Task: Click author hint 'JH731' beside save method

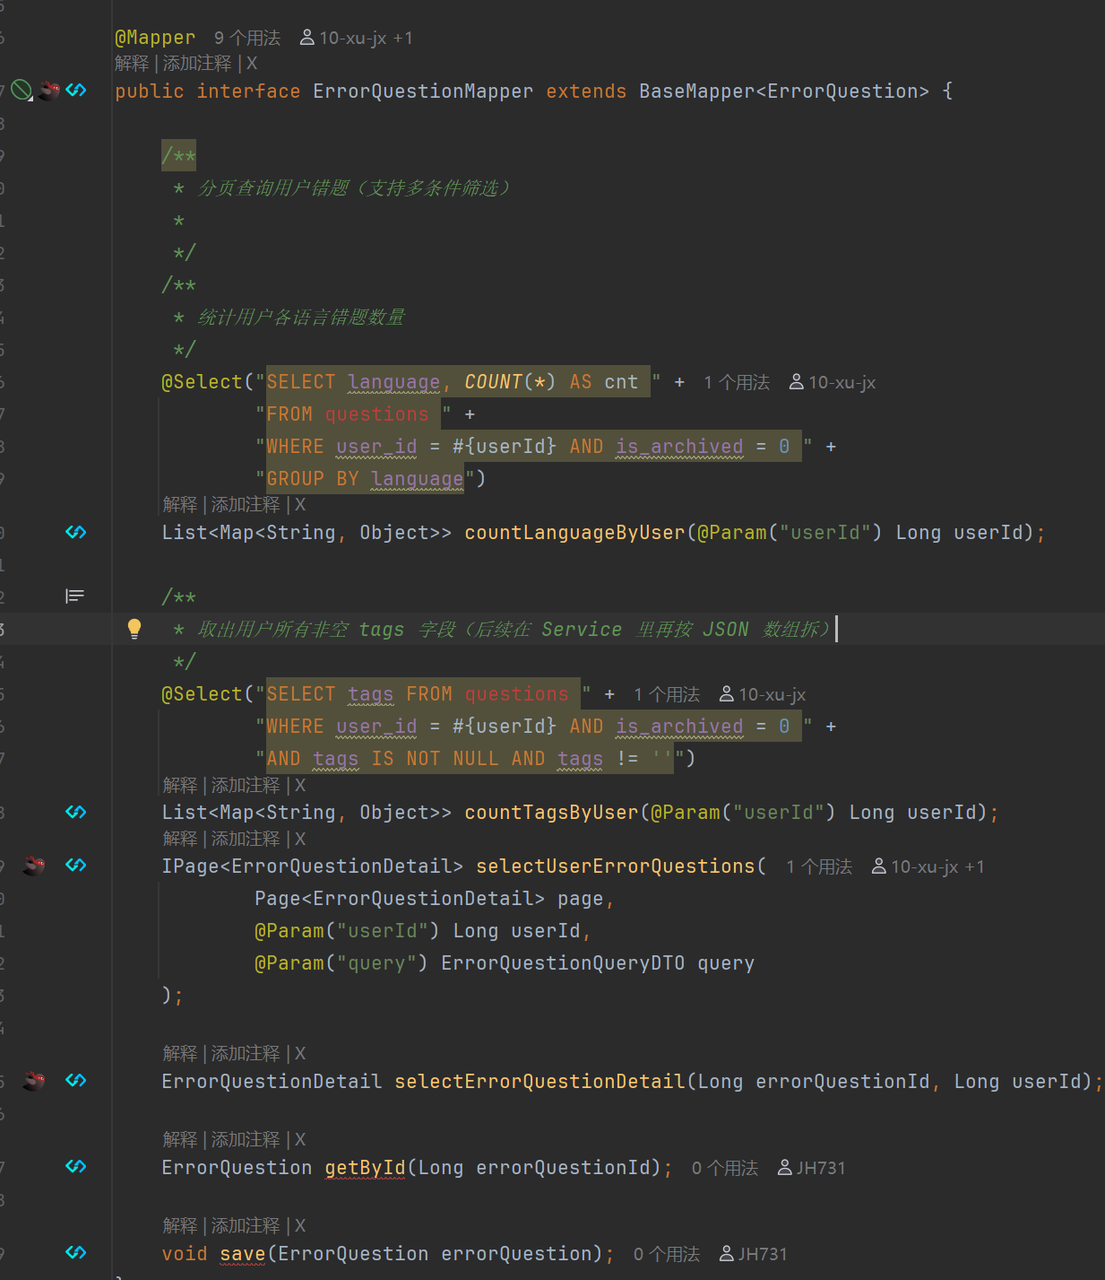Action: pyautogui.click(x=754, y=1254)
